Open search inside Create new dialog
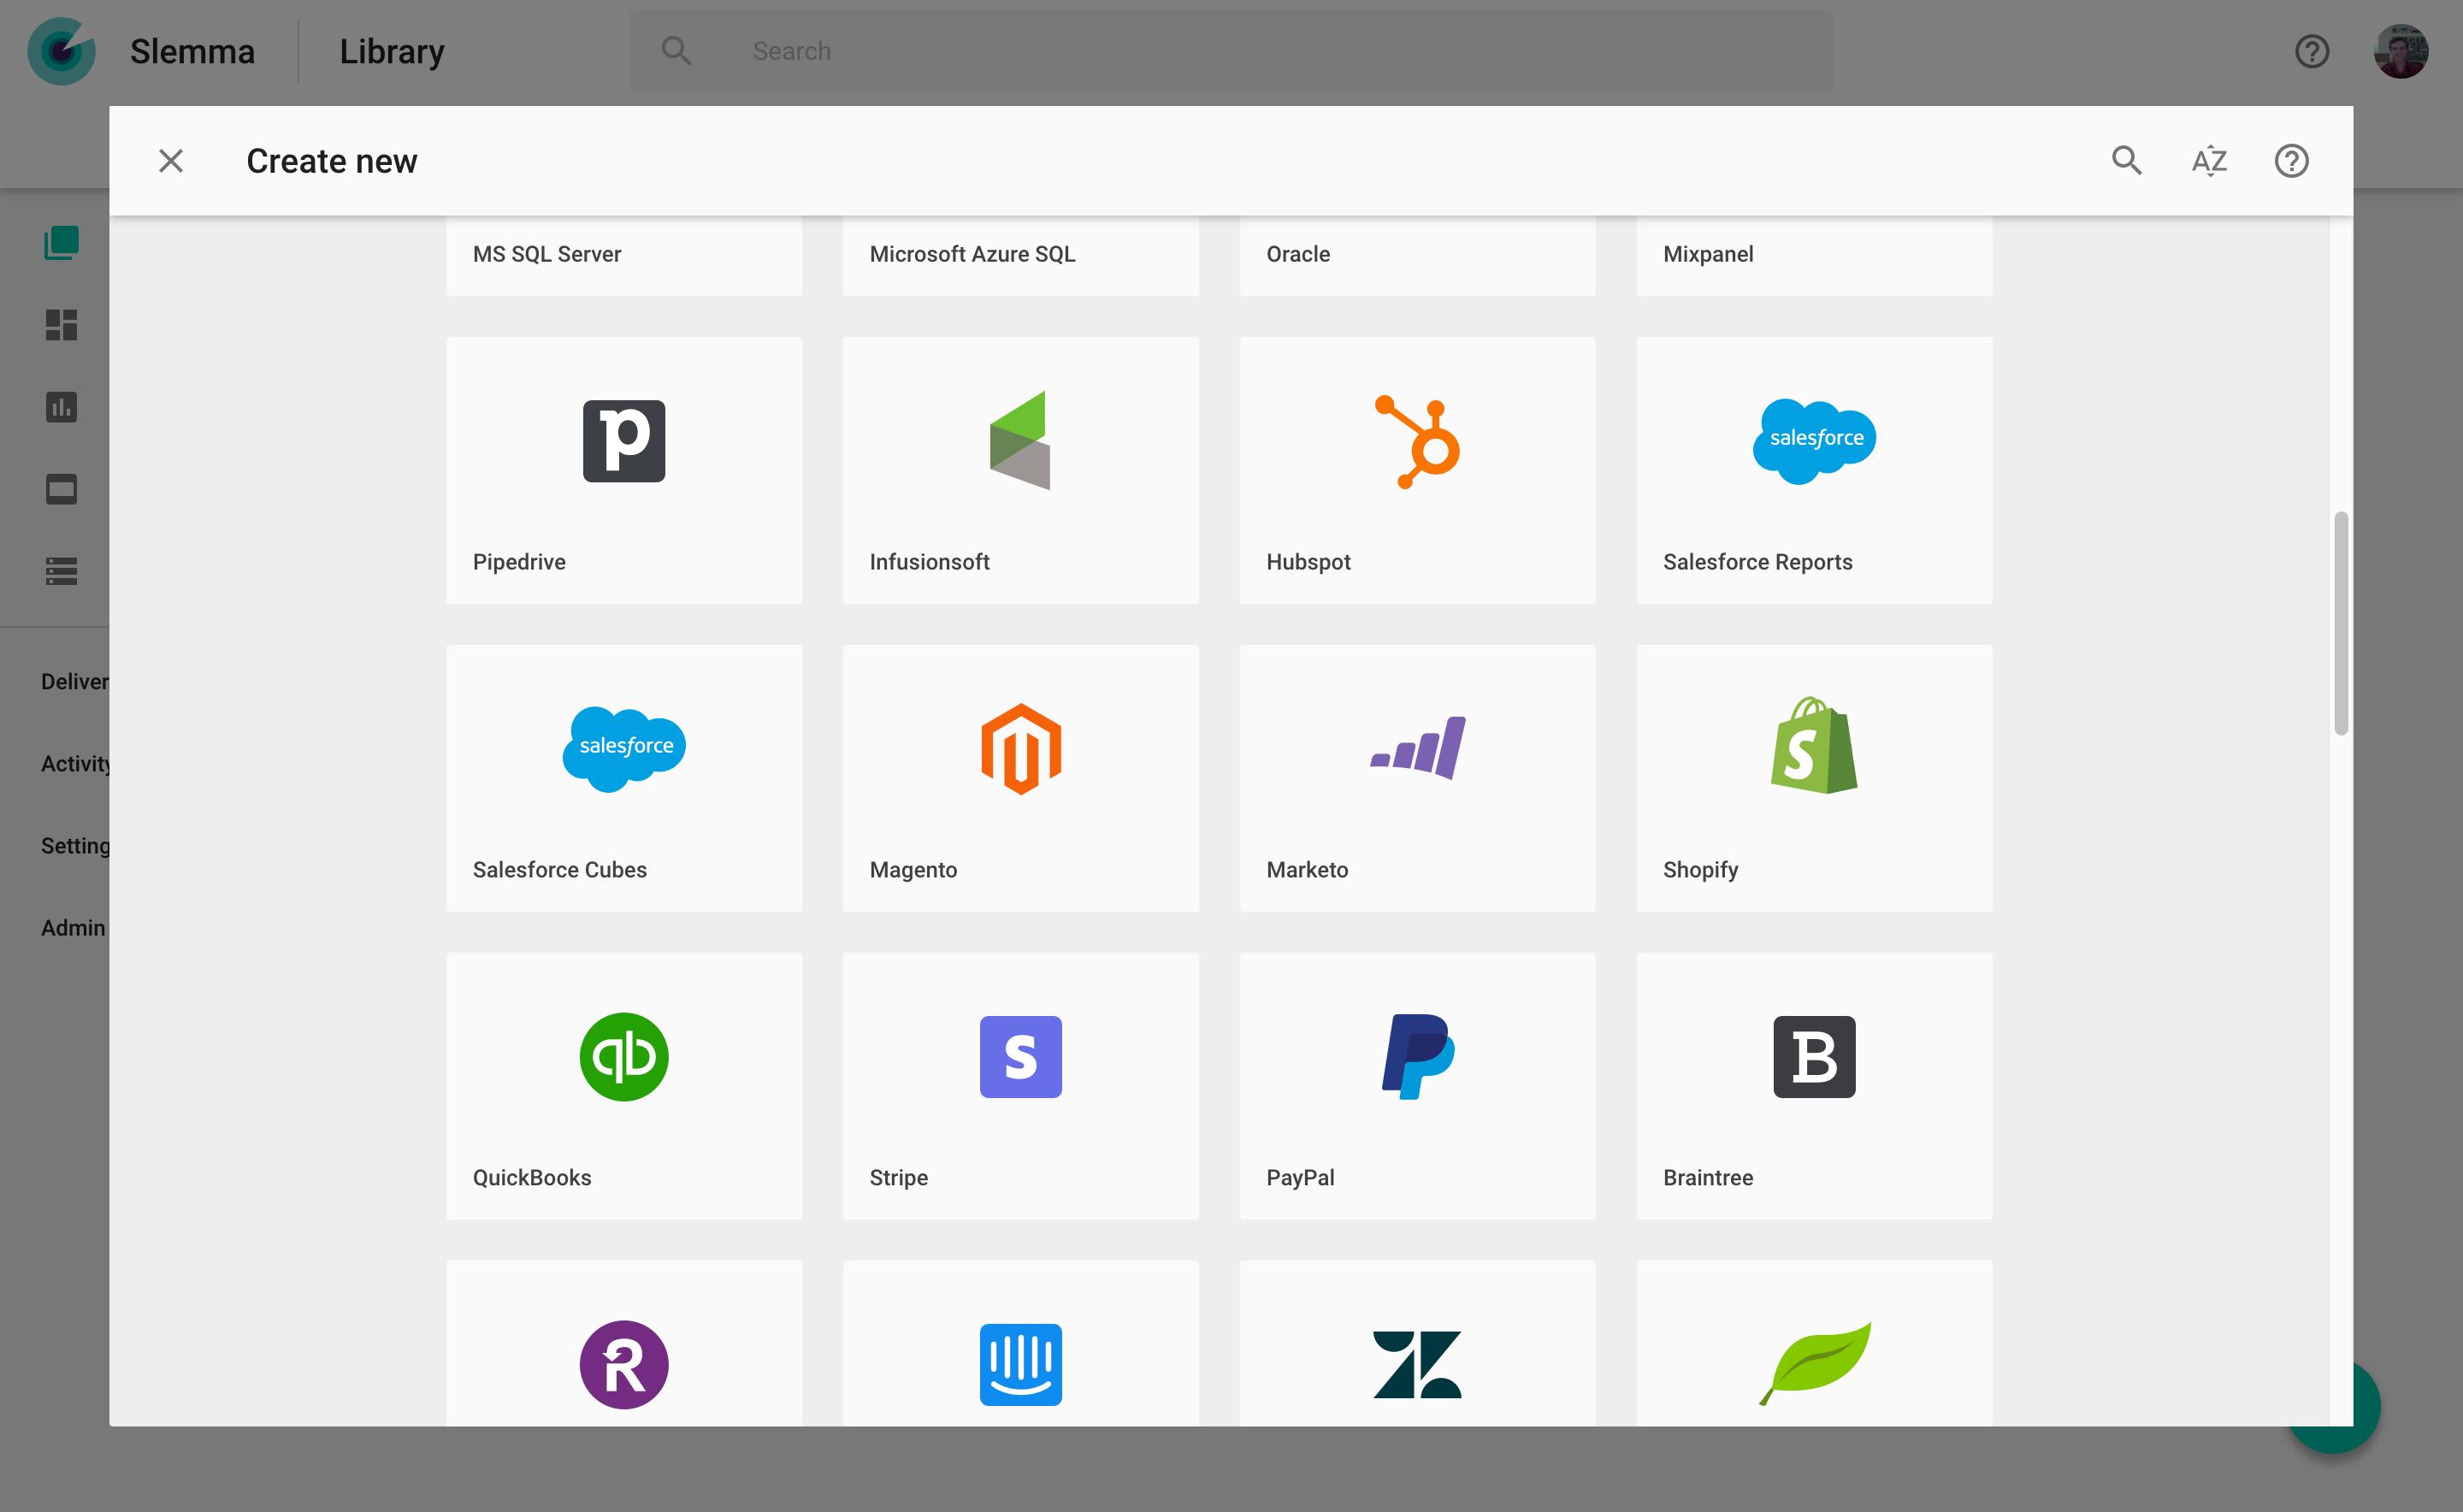This screenshot has width=2463, height=1512. 2126,161
